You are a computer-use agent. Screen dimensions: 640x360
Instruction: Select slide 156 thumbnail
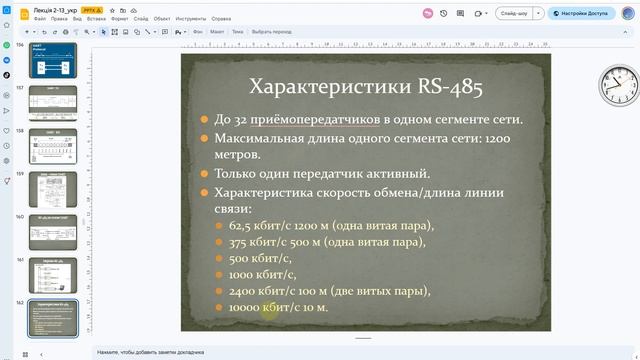(53, 60)
